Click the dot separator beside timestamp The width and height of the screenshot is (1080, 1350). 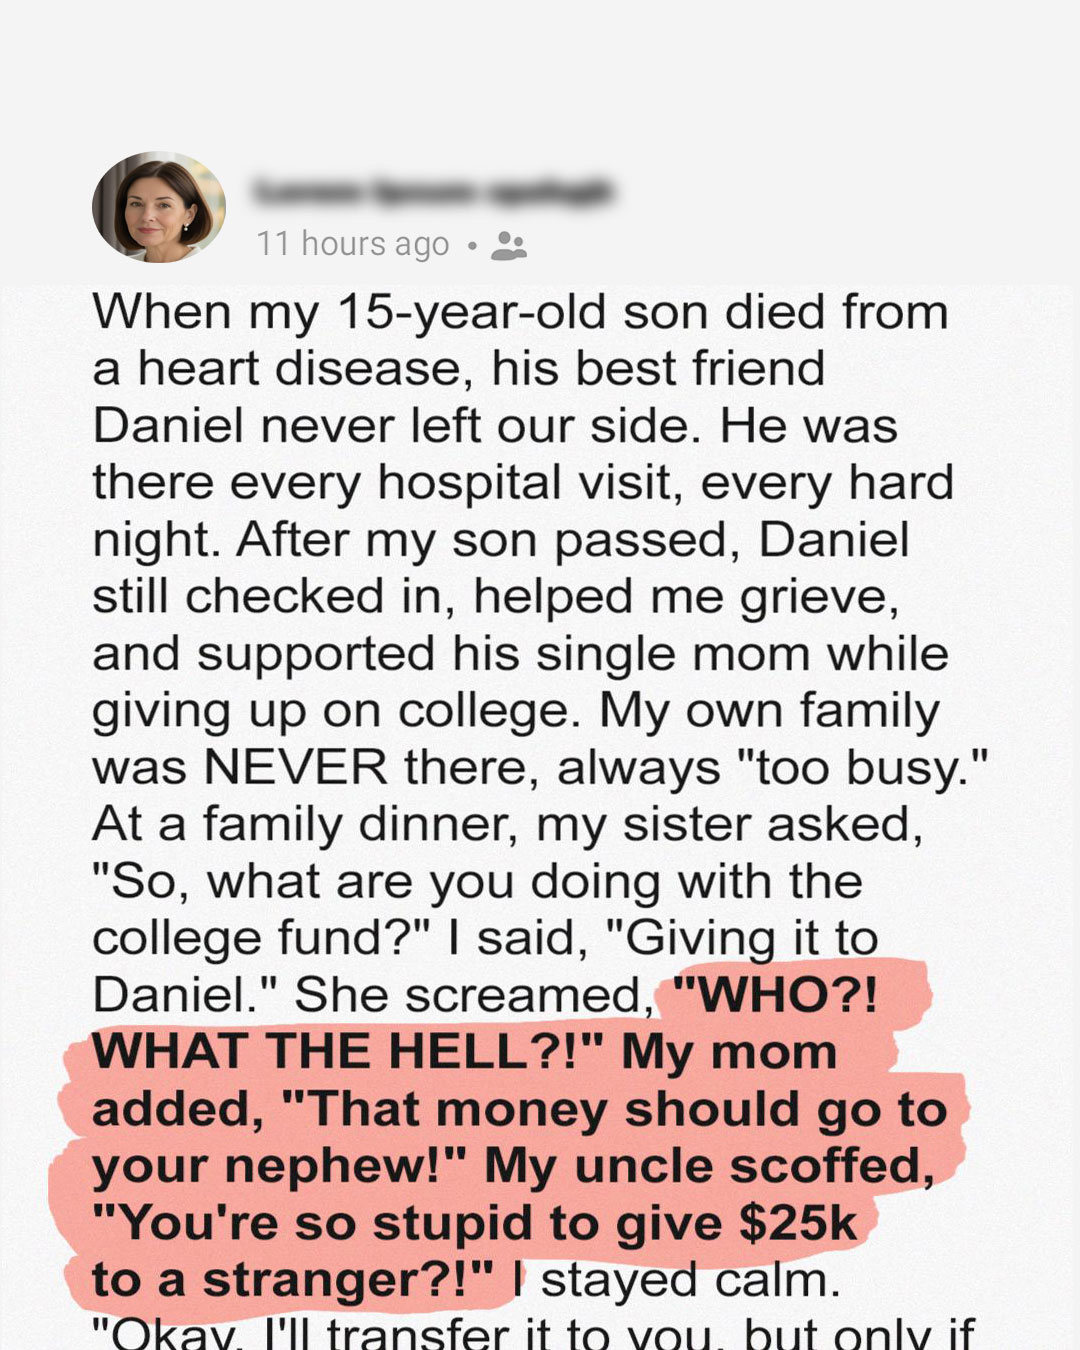pos(472,246)
